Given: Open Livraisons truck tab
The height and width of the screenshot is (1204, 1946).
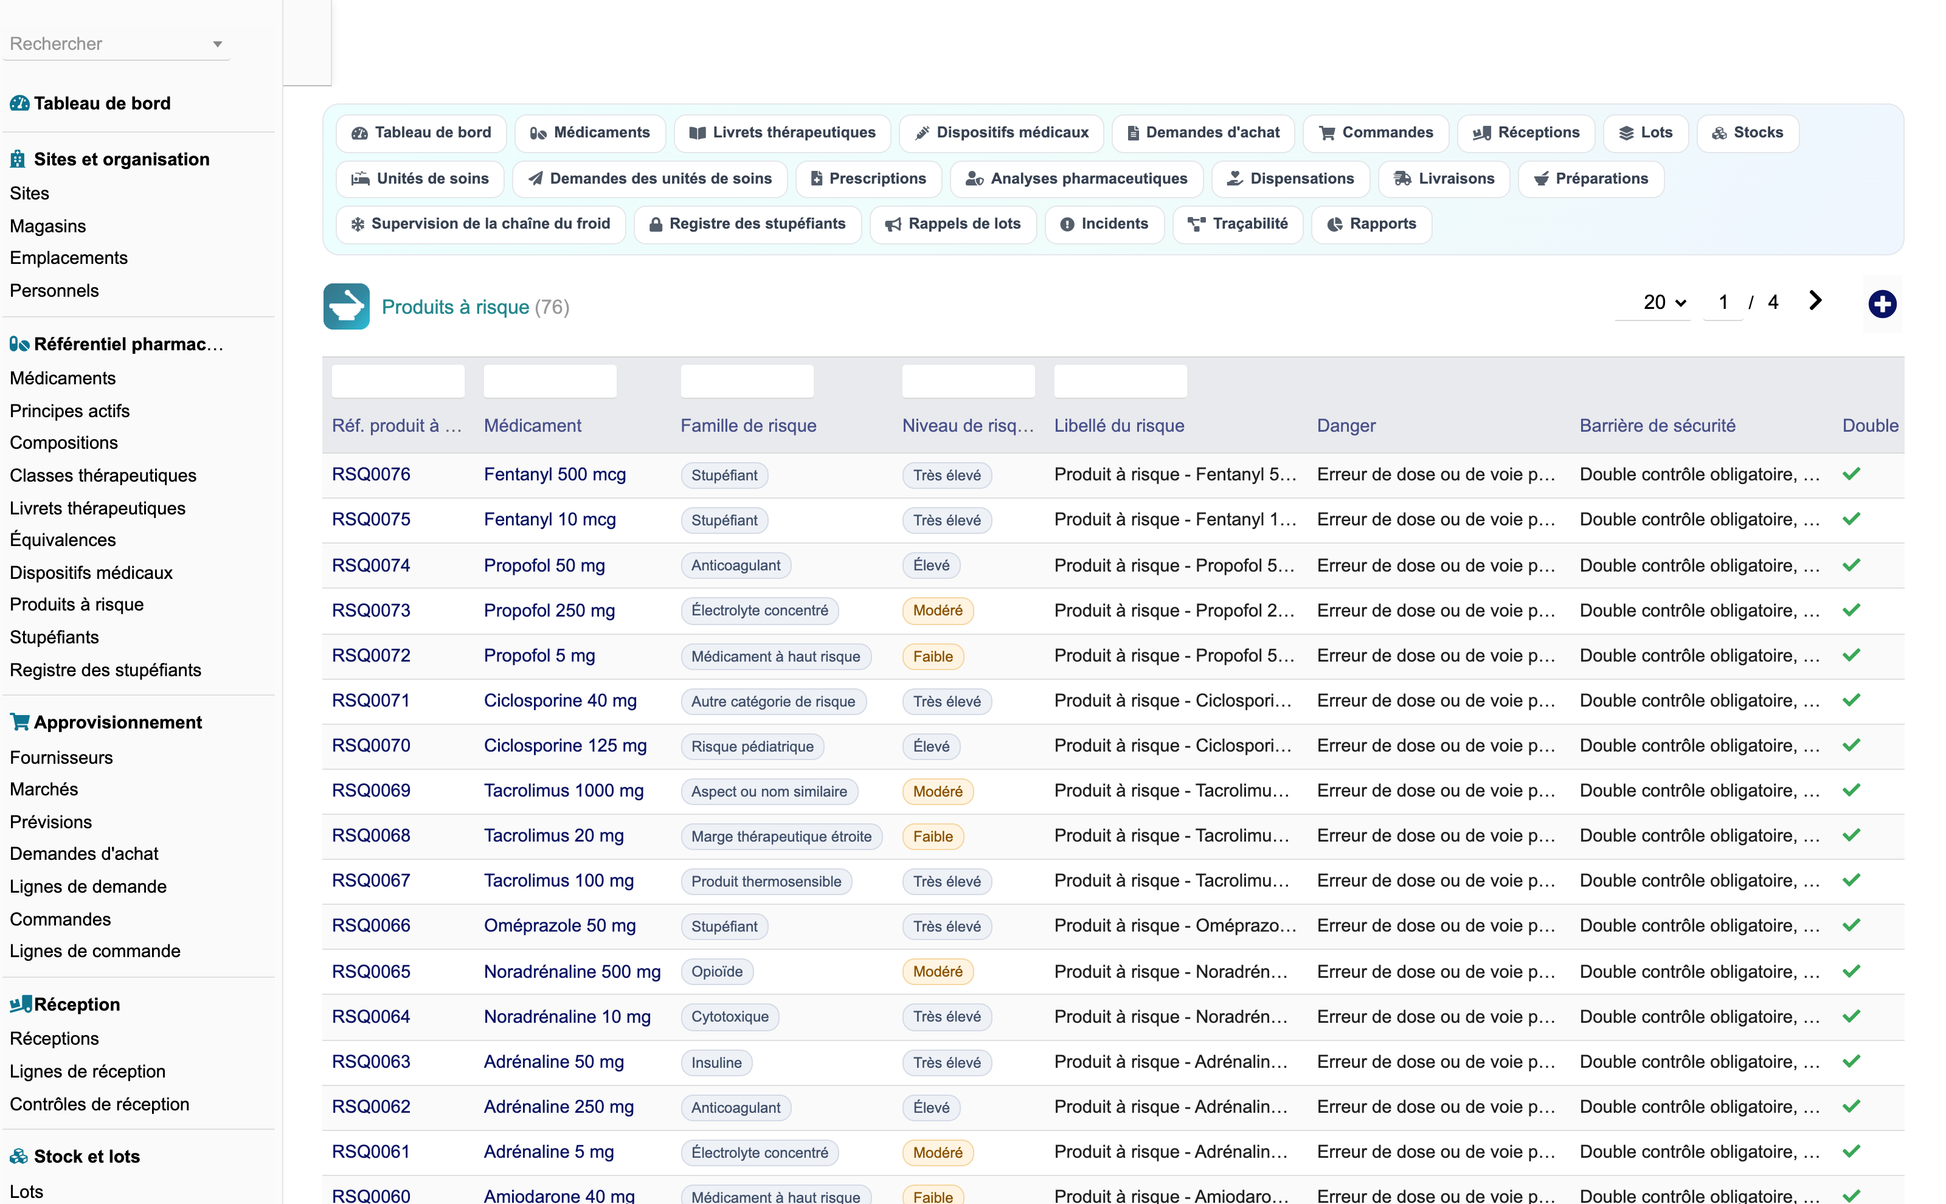Looking at the screenshot, I should tap(1444, 179).
